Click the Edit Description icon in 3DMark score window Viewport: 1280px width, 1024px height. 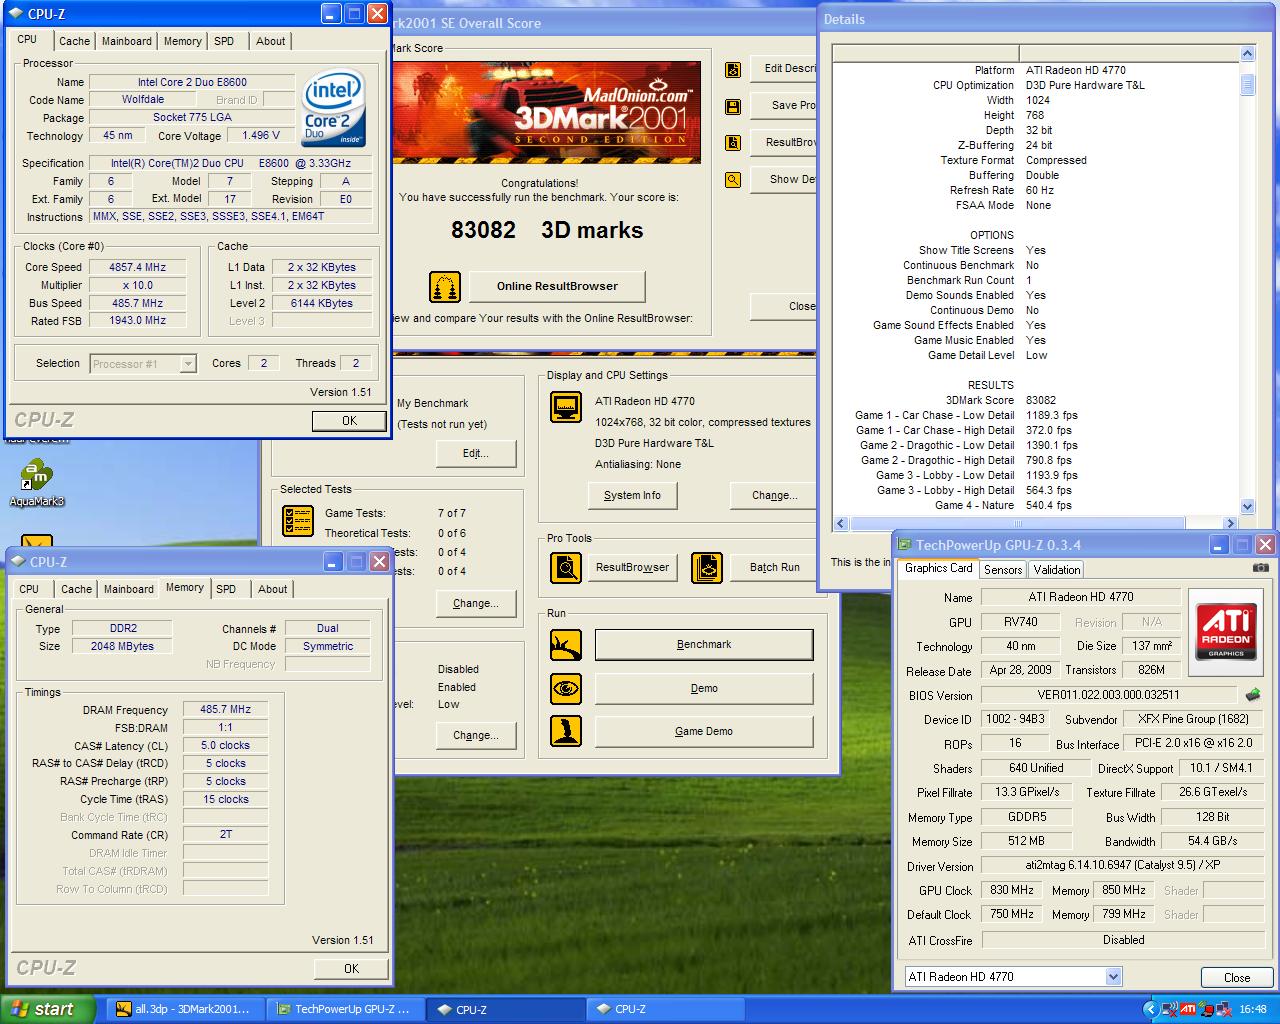(733, 70)
